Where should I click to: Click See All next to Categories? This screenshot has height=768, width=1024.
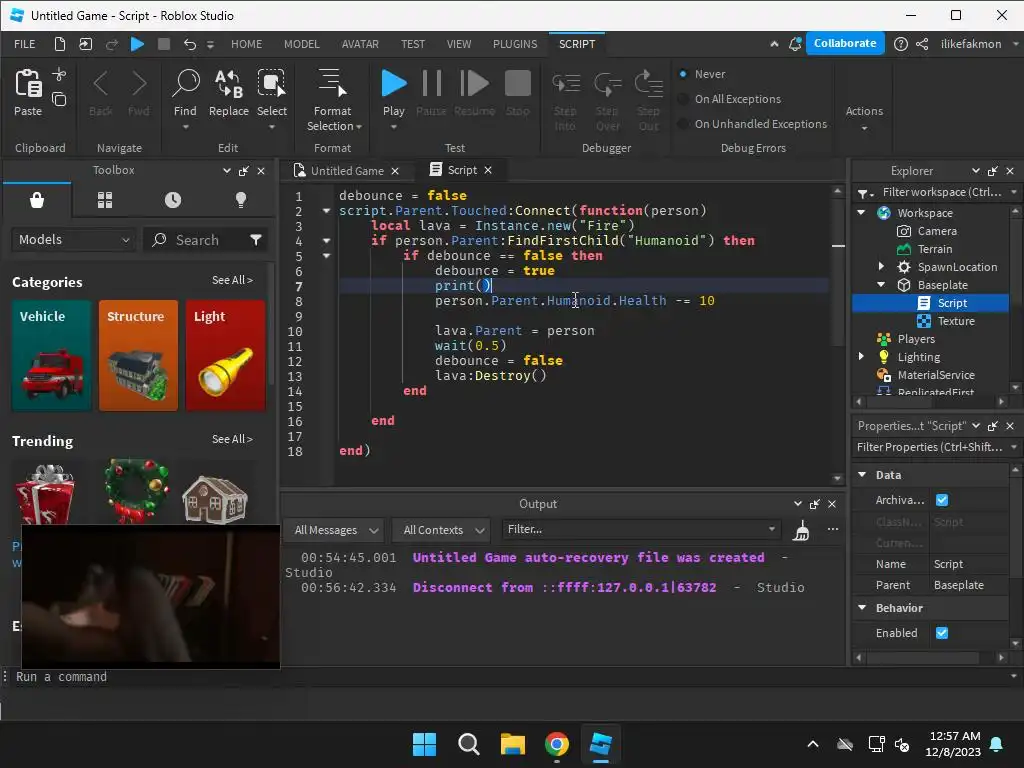(x=232, y=280)
